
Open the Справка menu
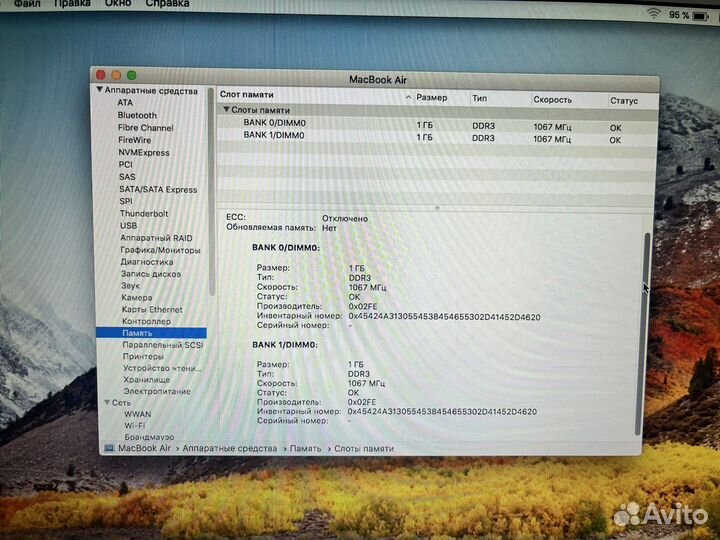[167, 4]
